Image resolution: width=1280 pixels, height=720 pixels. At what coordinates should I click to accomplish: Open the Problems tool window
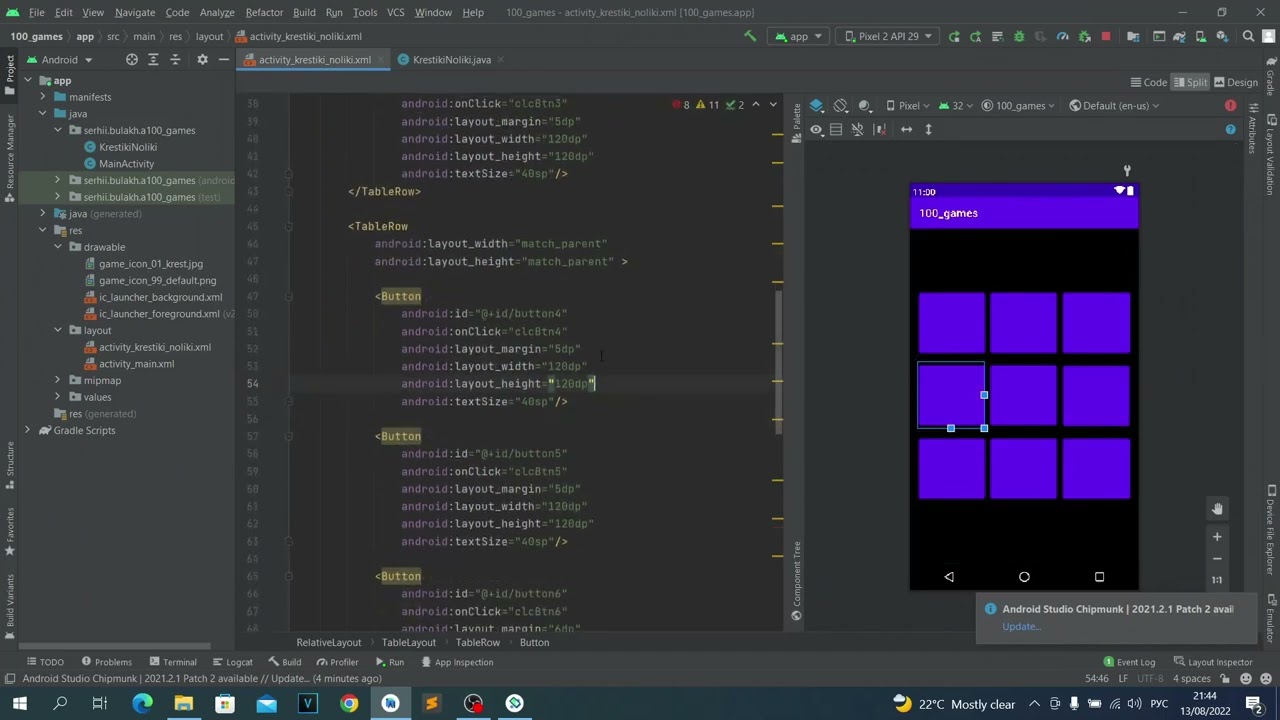[x=106, y=662]
